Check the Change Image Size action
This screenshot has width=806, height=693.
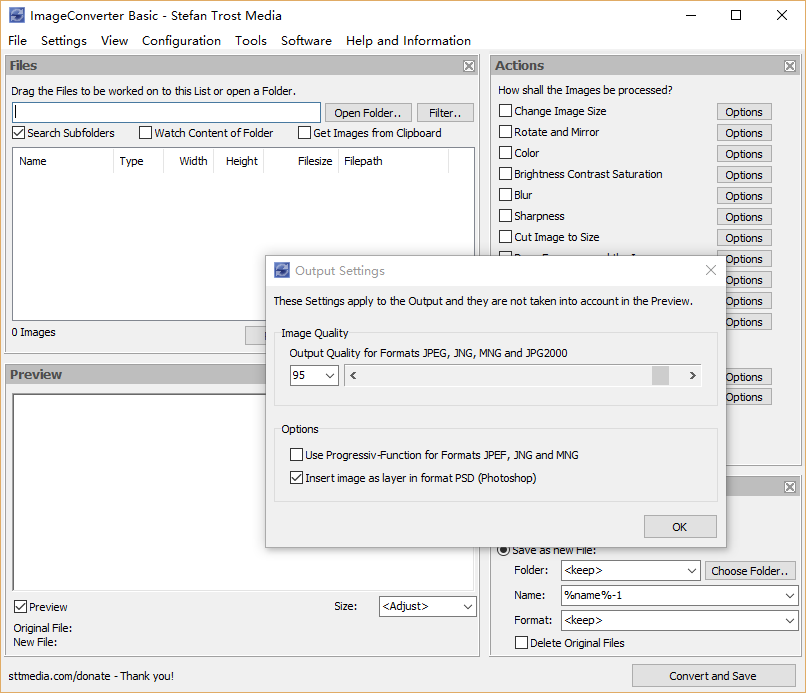coord(506,111)
